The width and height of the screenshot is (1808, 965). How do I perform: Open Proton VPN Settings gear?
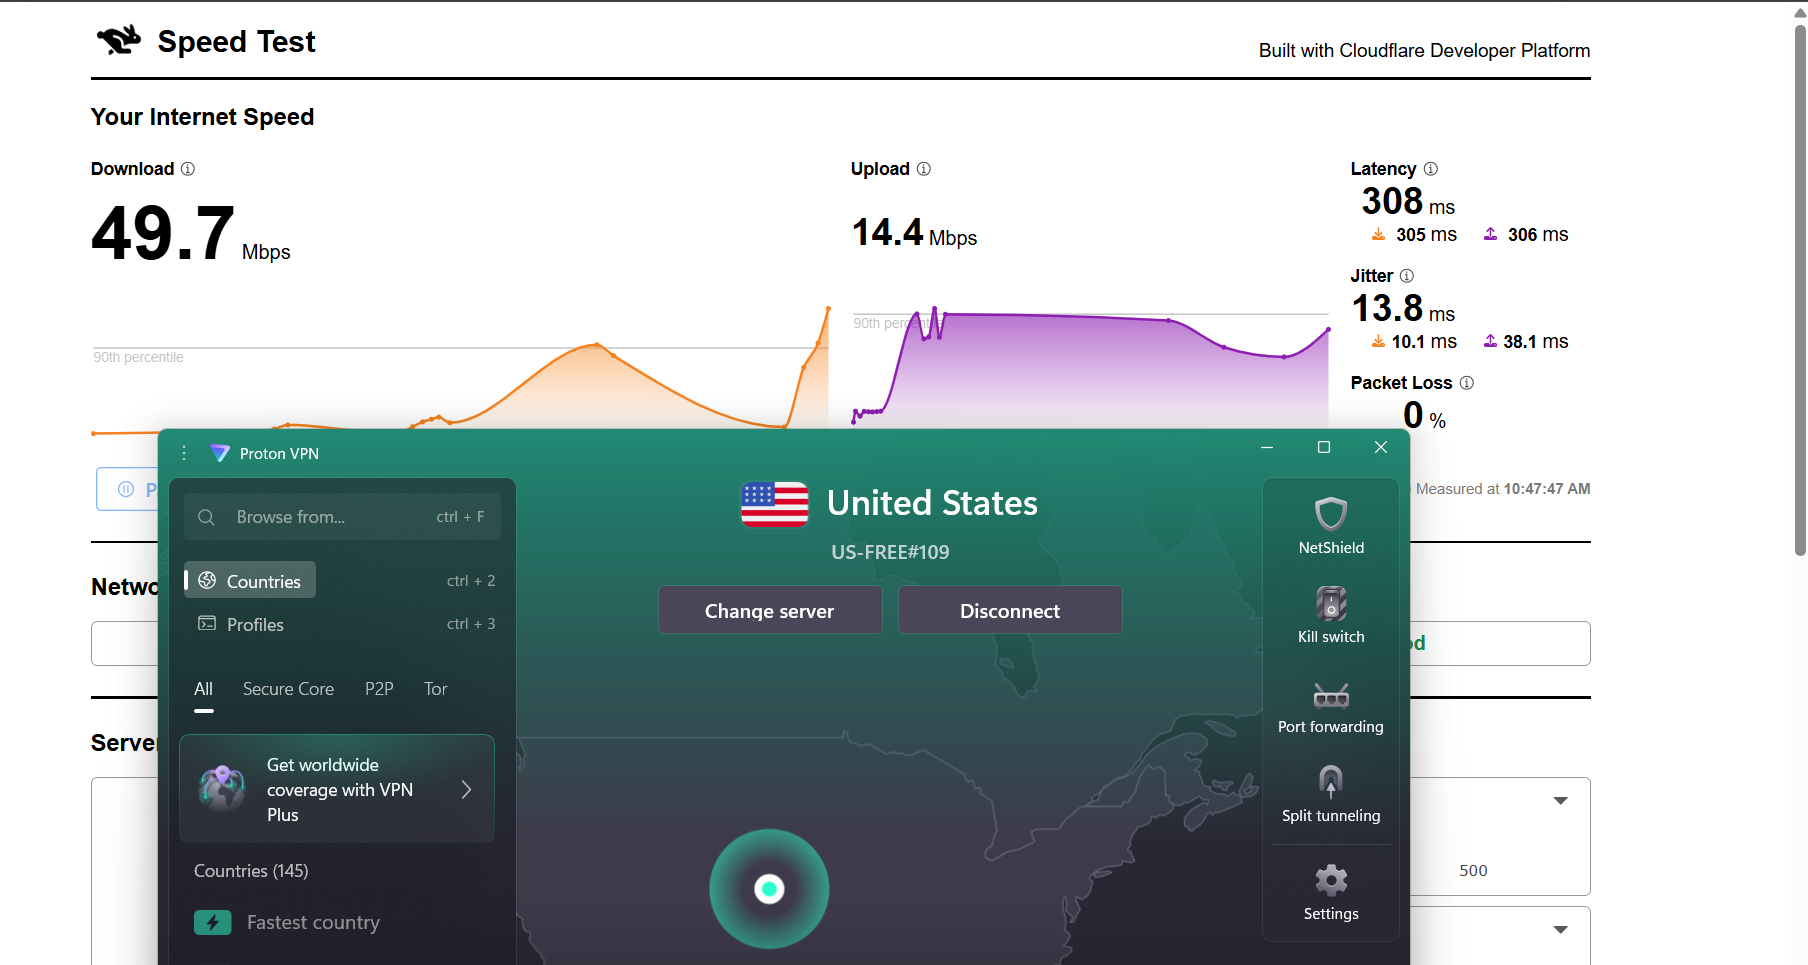click(x=1331, y=892)
